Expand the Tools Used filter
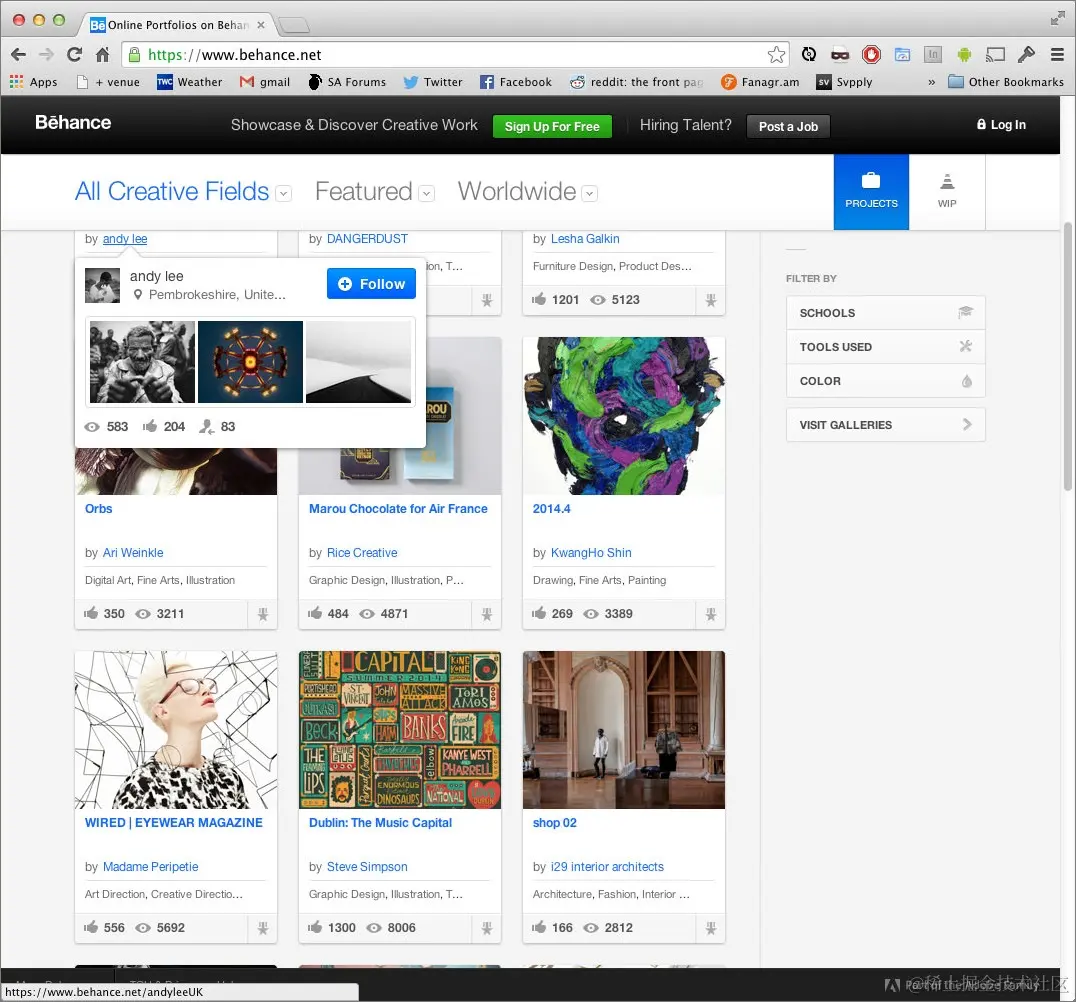 coord(885,347)
